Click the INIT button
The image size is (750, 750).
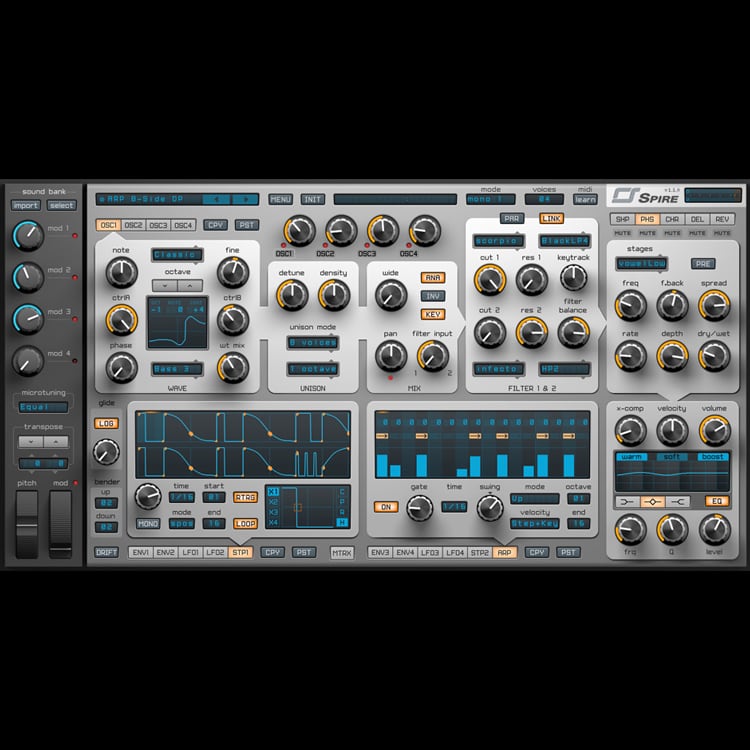coord(313,199)
